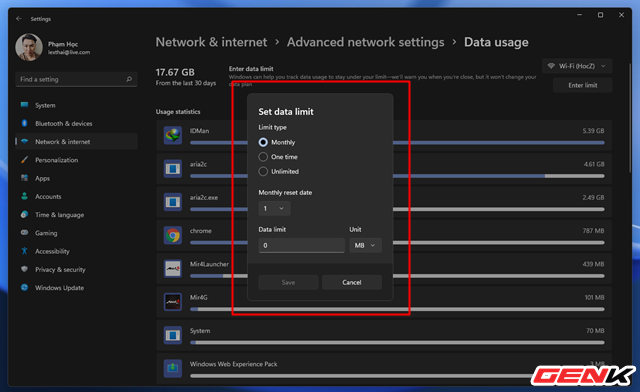Open Accessibility settings

click(76, 252)
